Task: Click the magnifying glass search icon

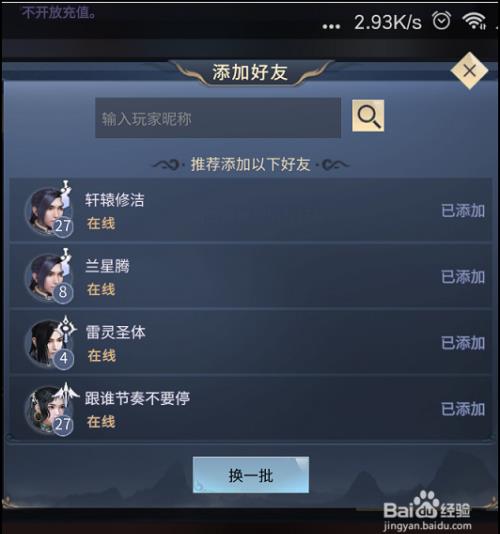Action: tap(368, 116)
